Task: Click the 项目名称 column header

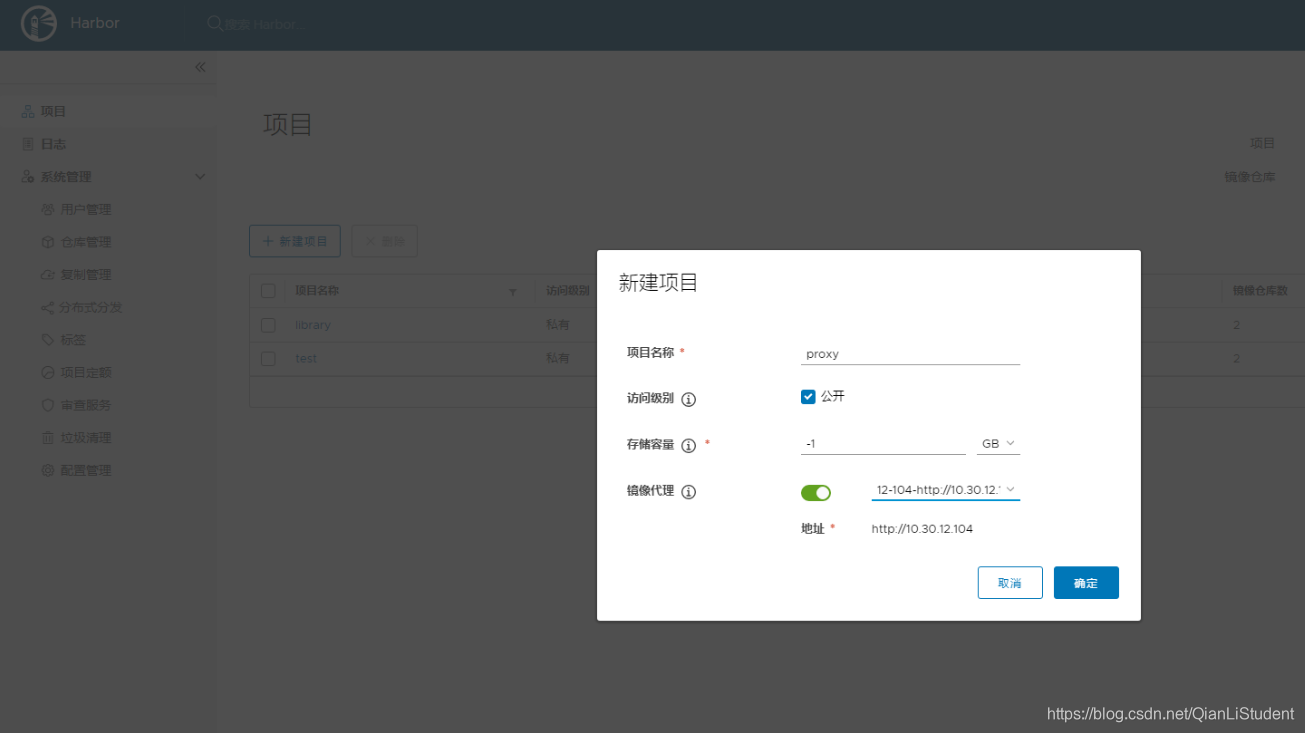Action: [317, 291]
